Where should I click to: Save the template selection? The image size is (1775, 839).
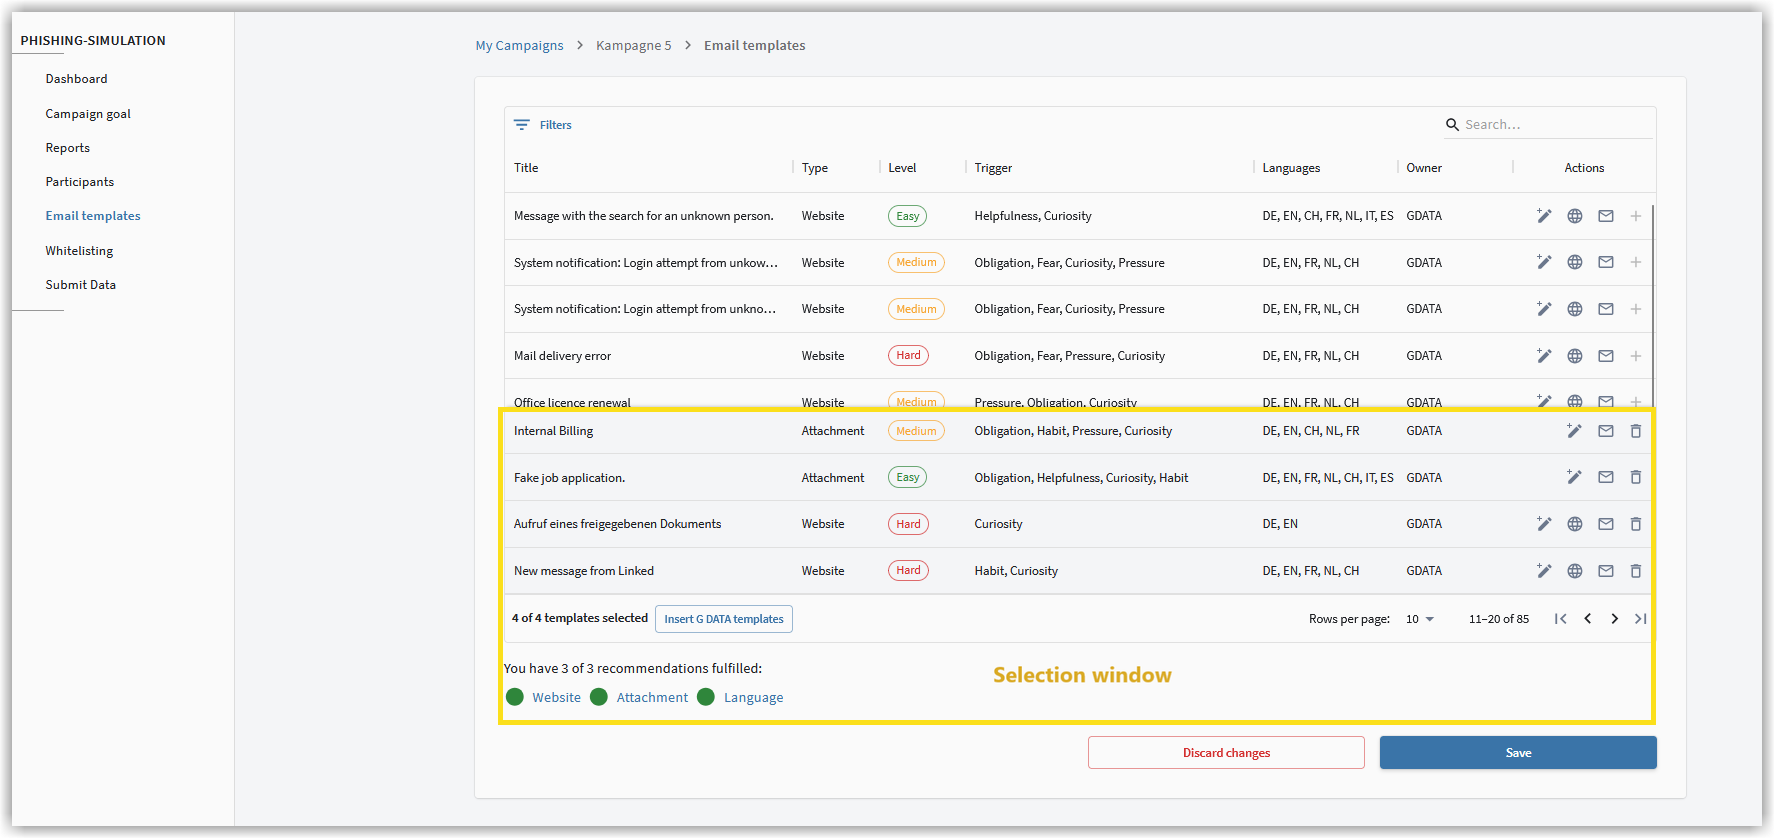[1518, 753]
